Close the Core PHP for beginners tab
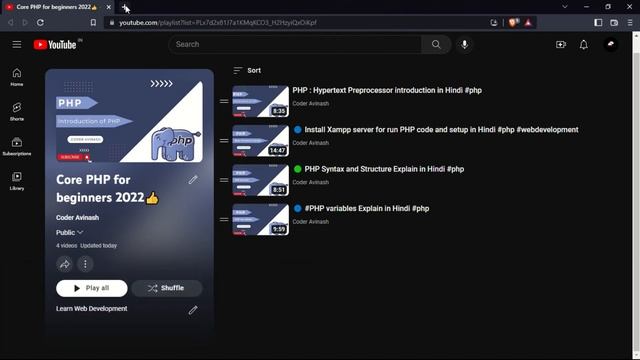This screenshot has width=640, height=360. (x=109, y=7)
